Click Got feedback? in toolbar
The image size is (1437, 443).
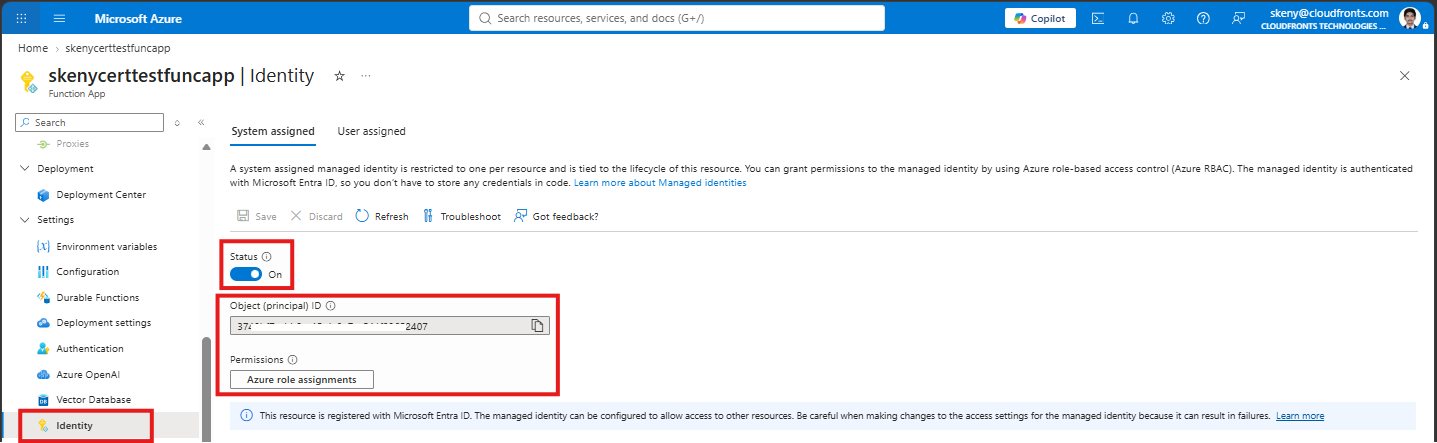pos(556,216)
